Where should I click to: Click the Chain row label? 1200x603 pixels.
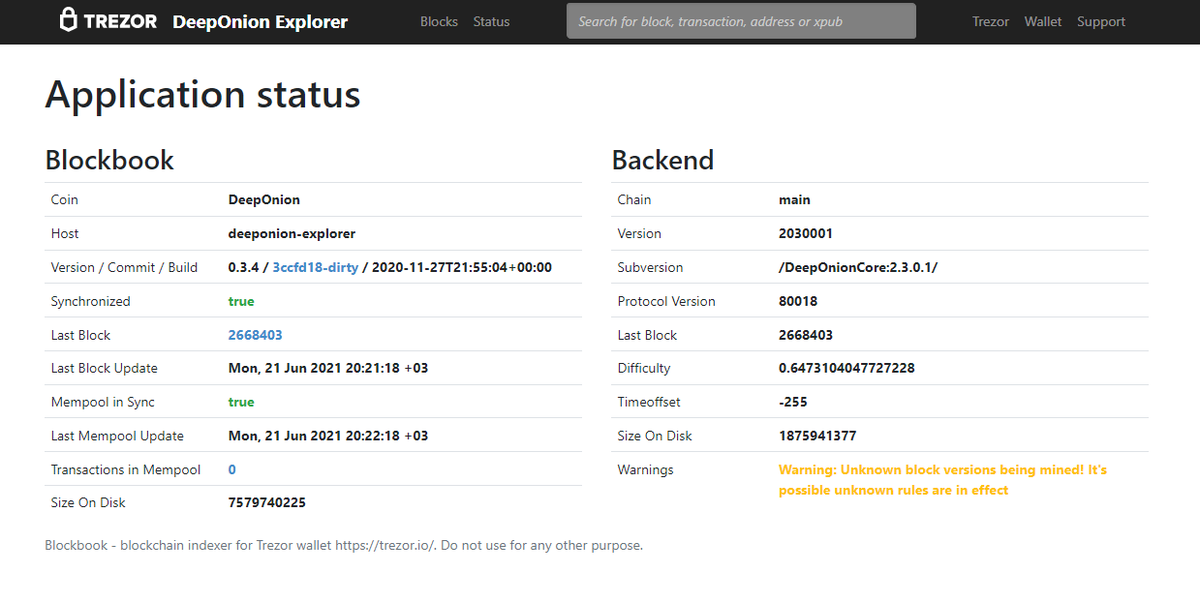tap(635, 200)
